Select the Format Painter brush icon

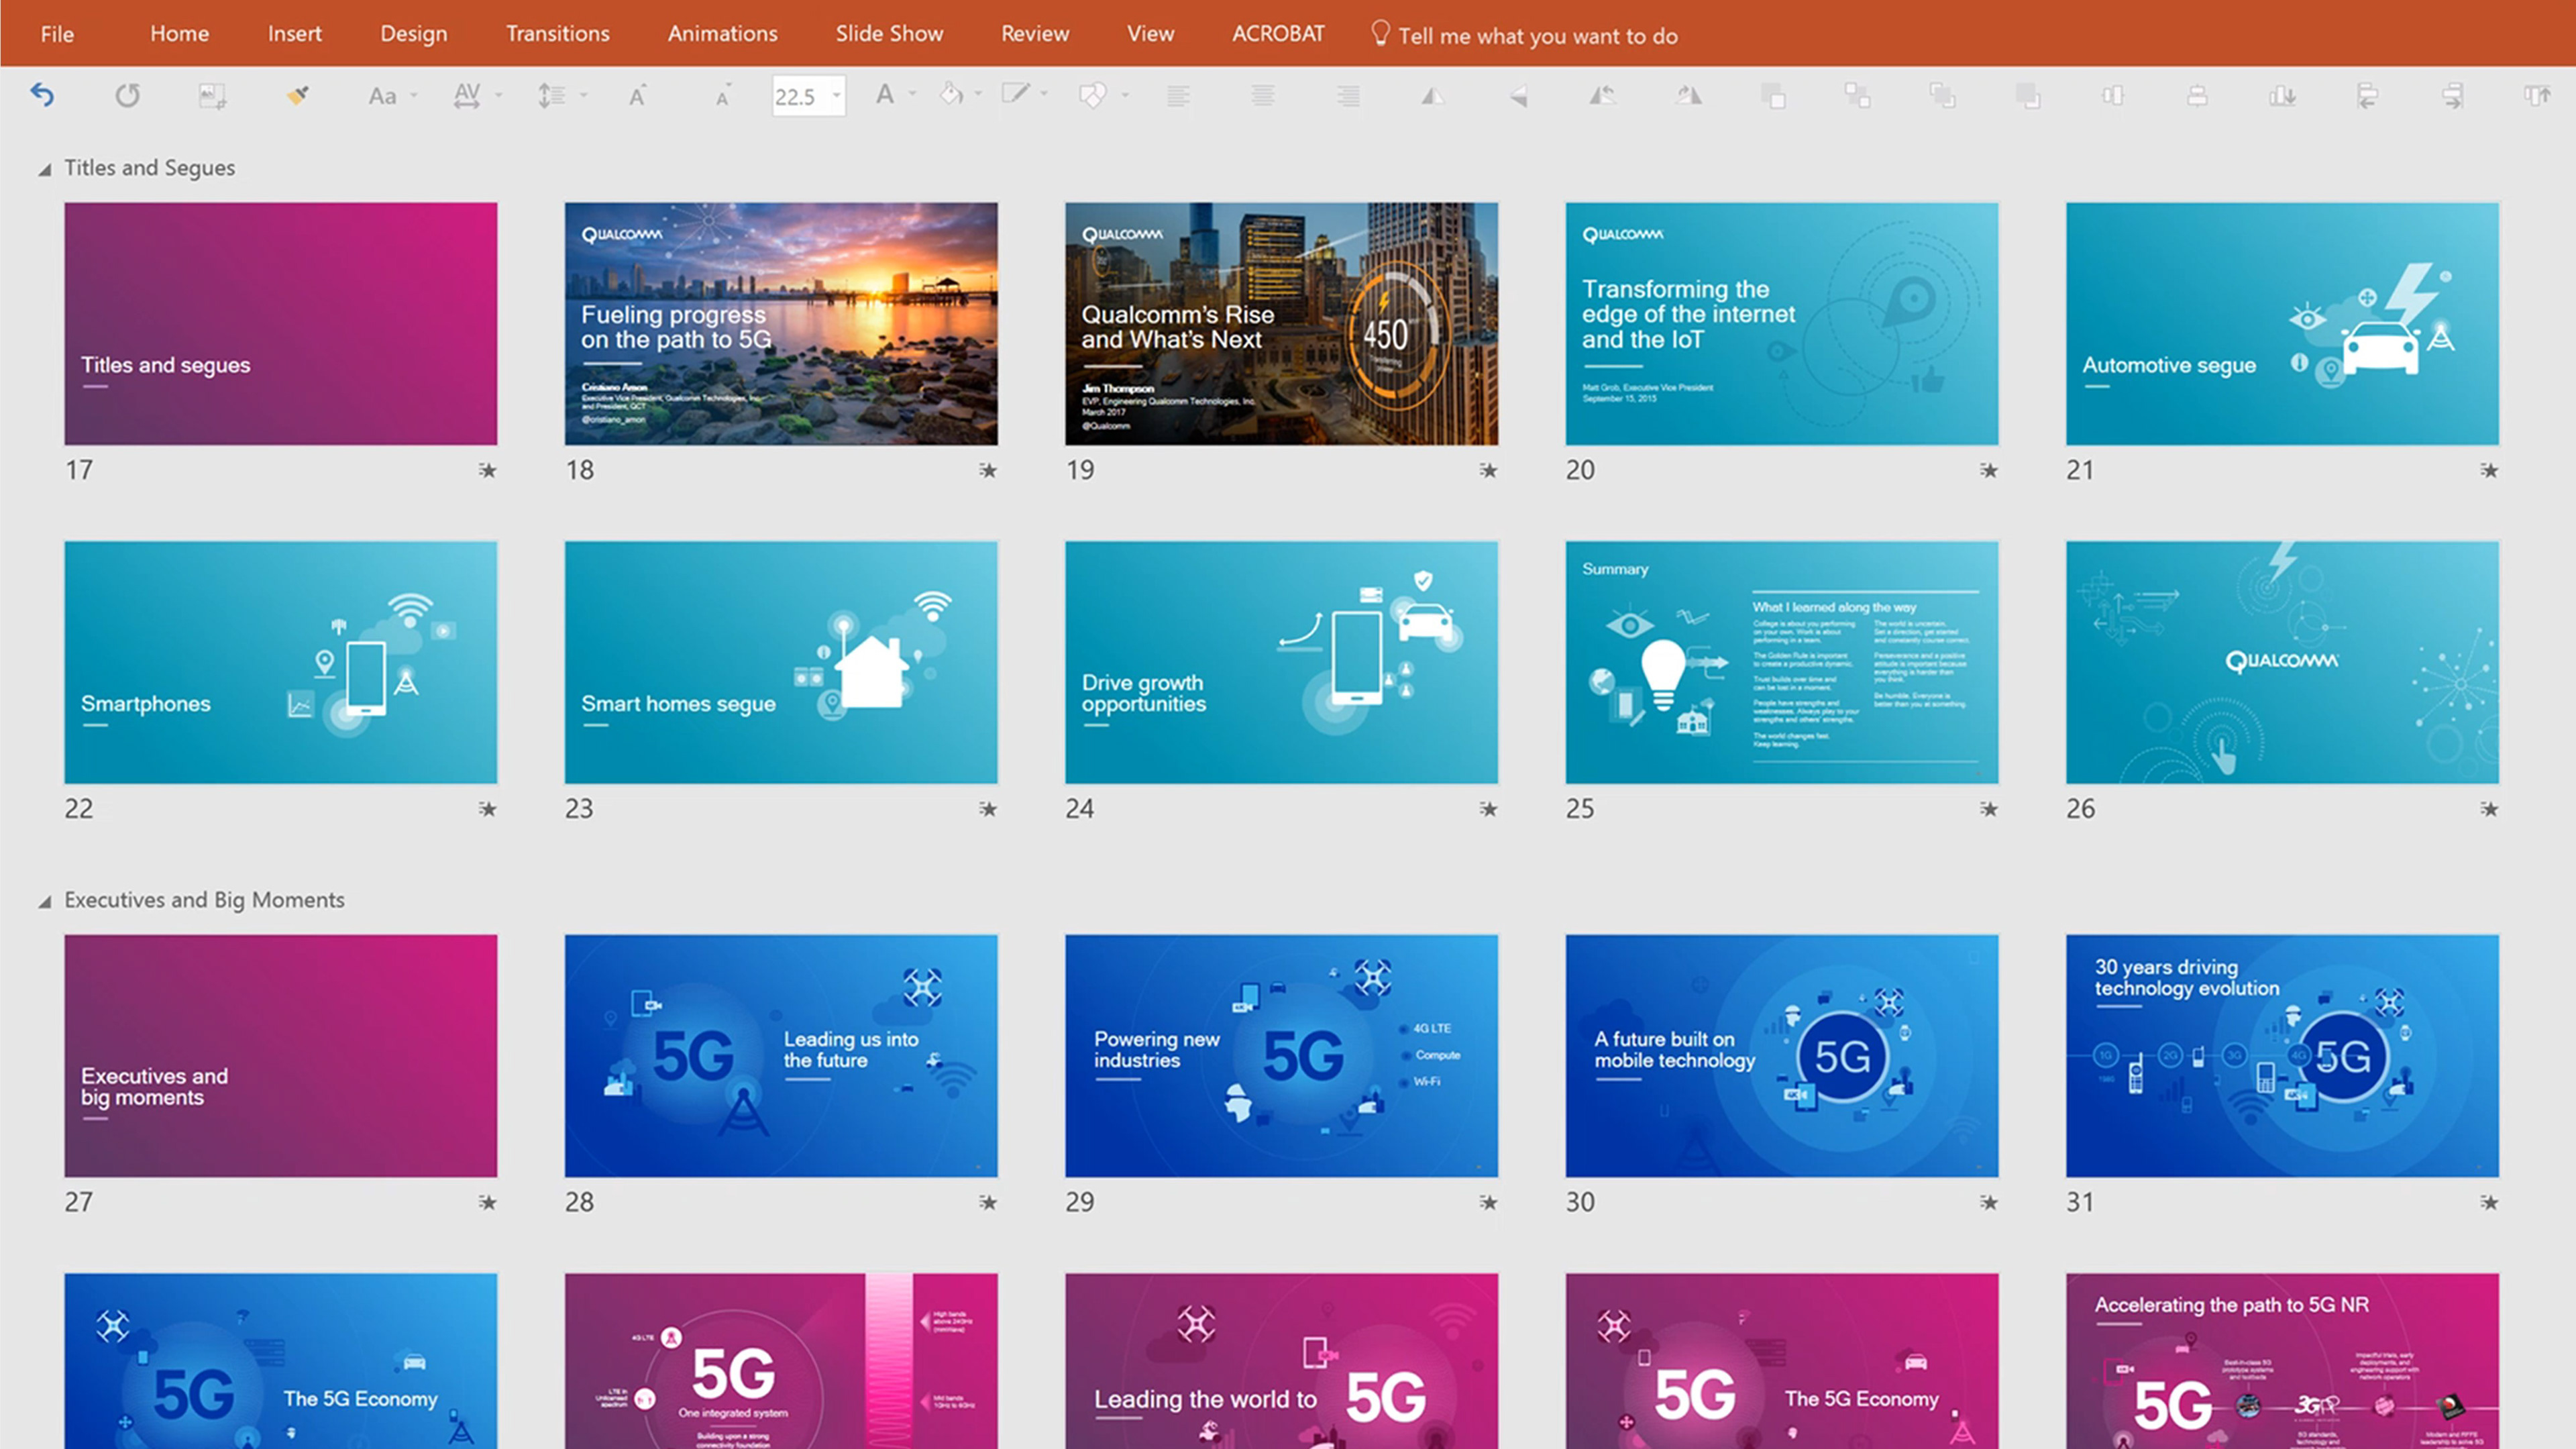point(297,95)
